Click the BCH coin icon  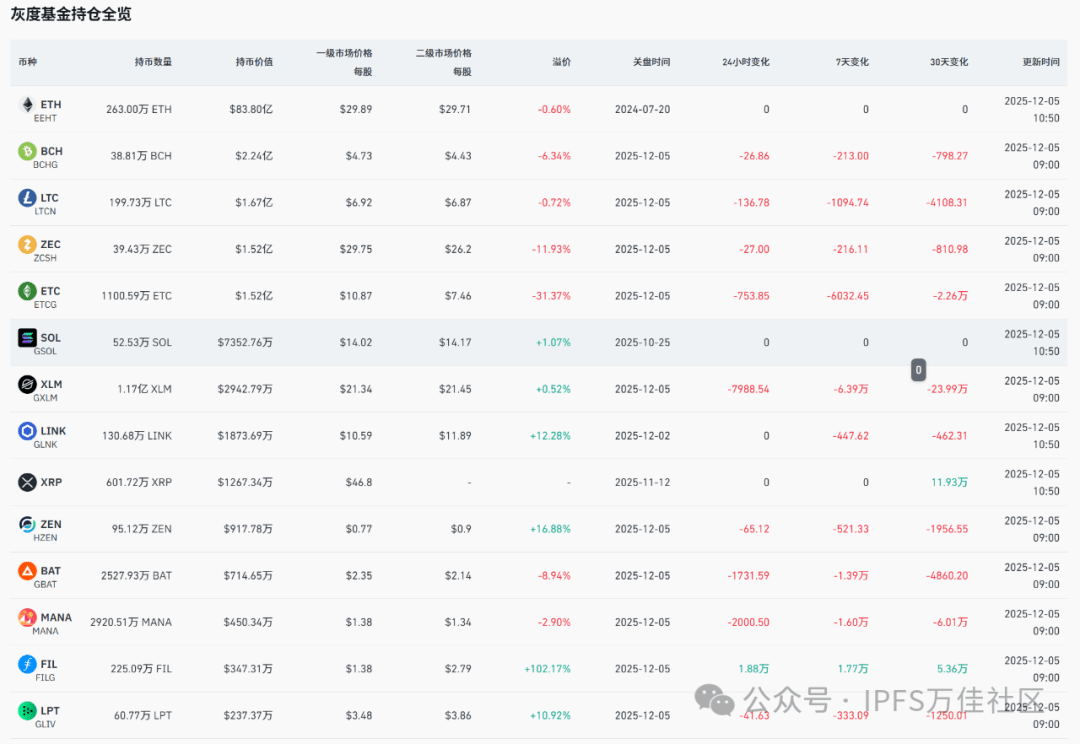click(x=28, y=151)
